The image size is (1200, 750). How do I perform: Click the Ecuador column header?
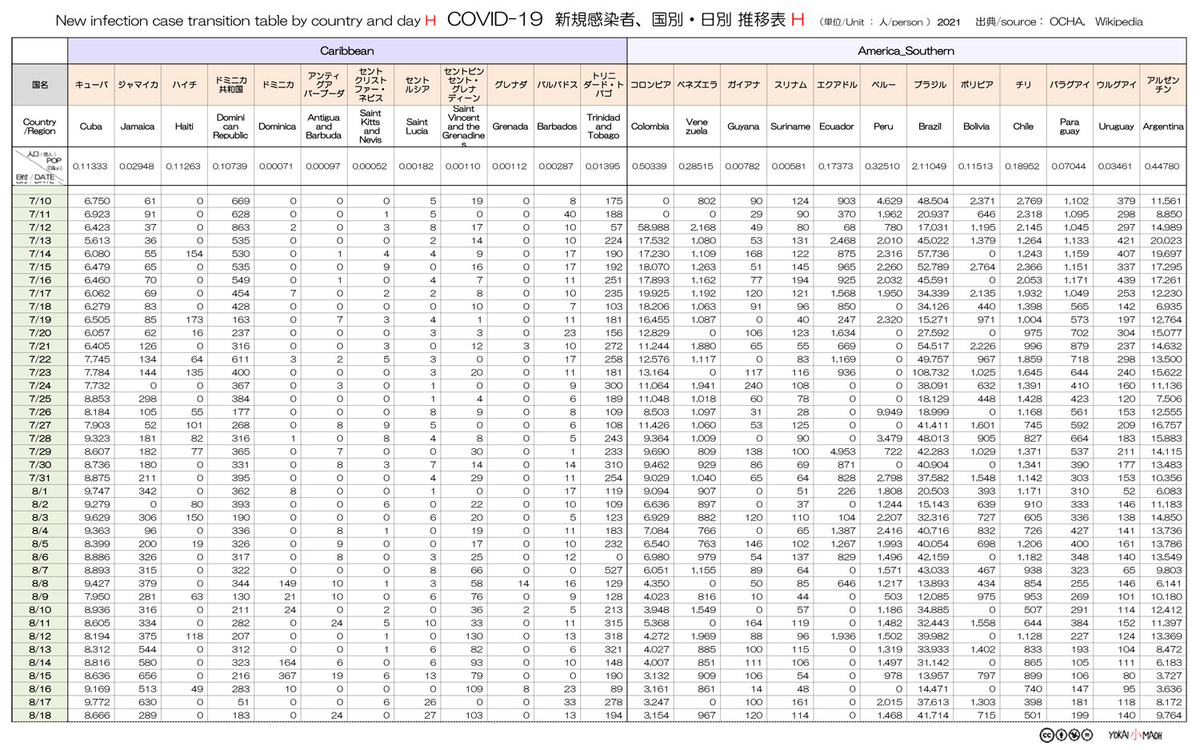[x=838, y=128]
